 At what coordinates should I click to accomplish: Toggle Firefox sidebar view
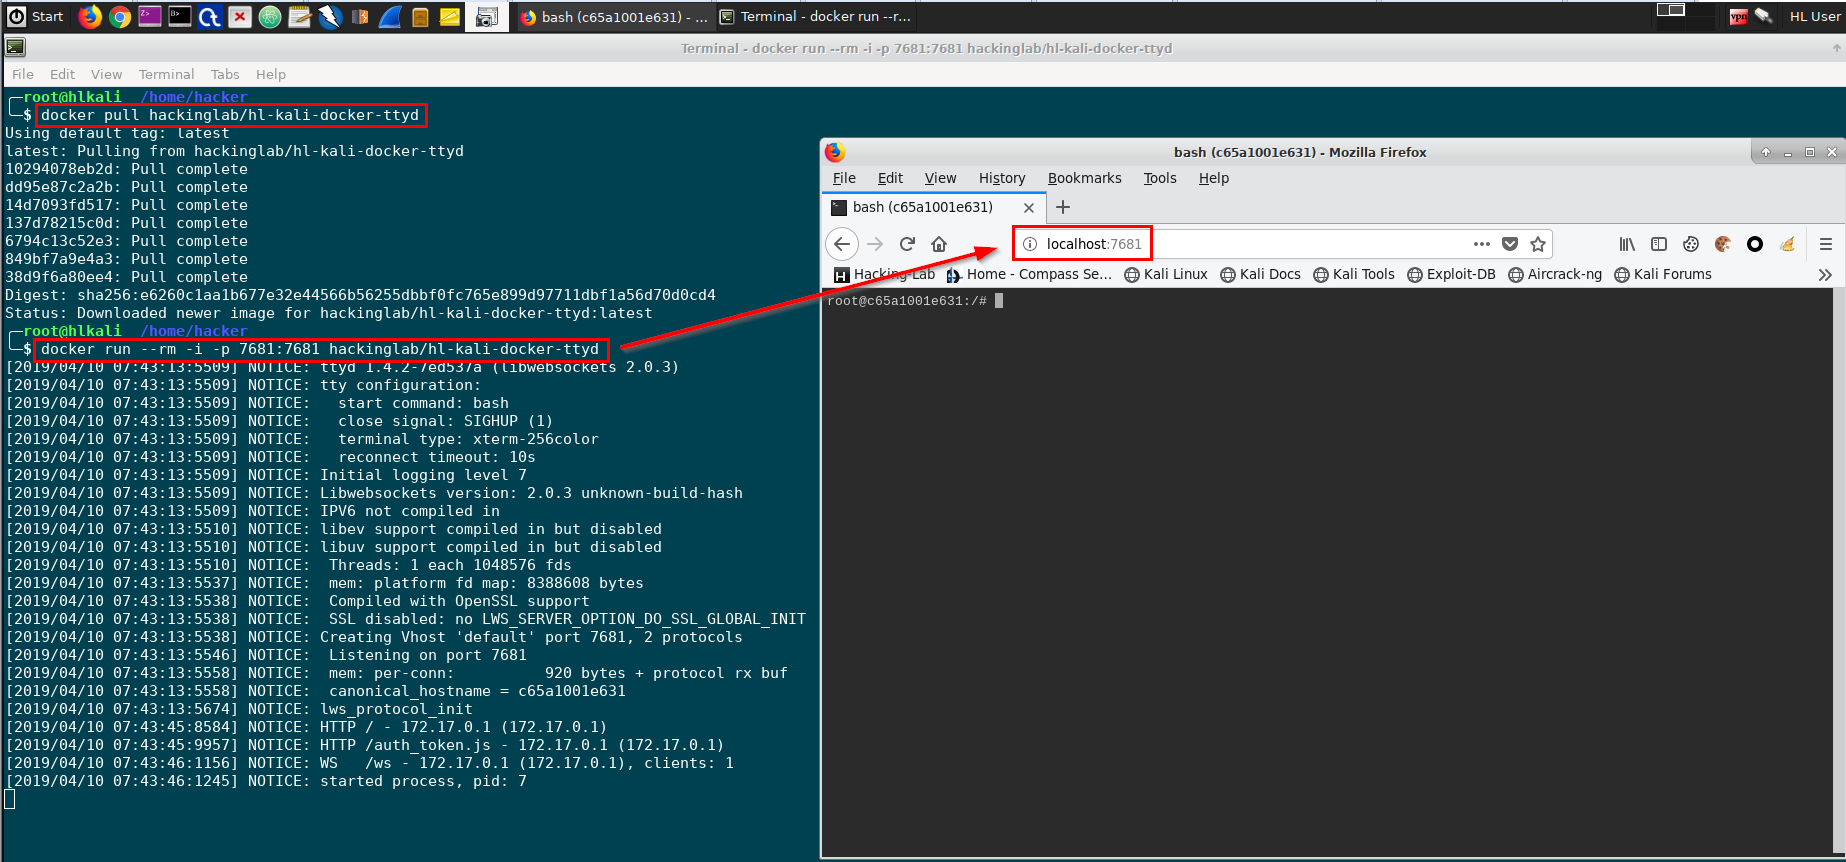coord(1659,244)
